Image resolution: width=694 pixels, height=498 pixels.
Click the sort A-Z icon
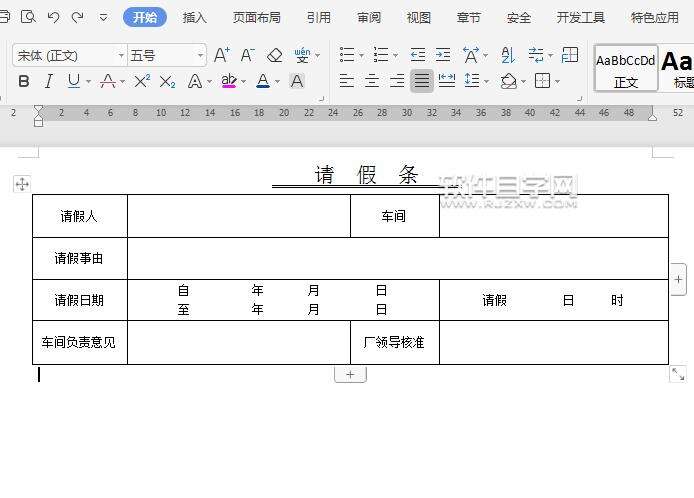pos(508,55)
